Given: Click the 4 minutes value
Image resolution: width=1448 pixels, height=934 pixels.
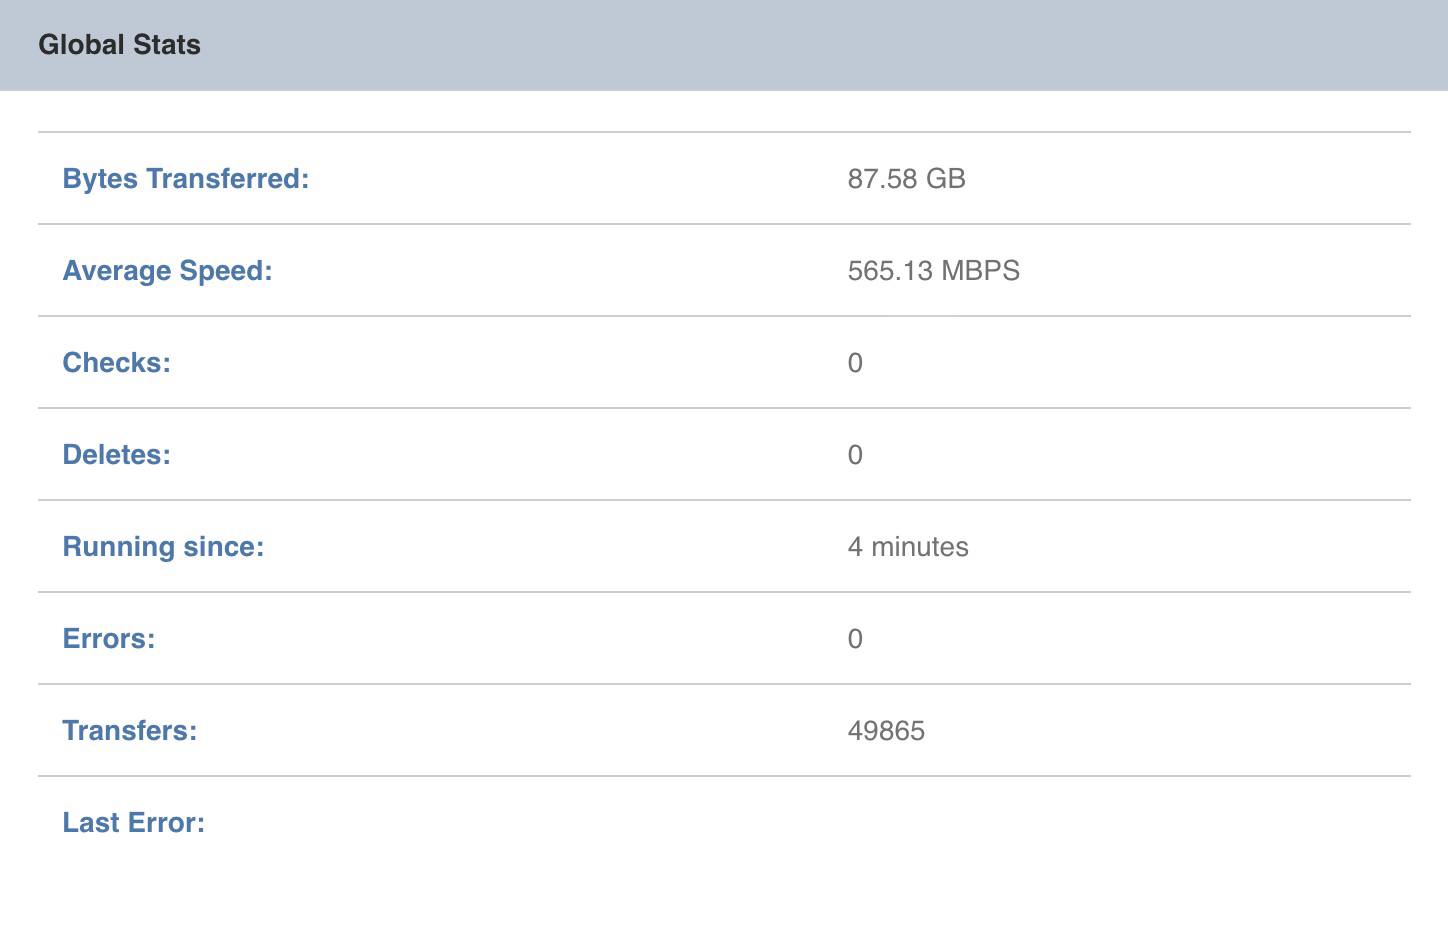Looking at the screenshot, I should click(908, 547).
